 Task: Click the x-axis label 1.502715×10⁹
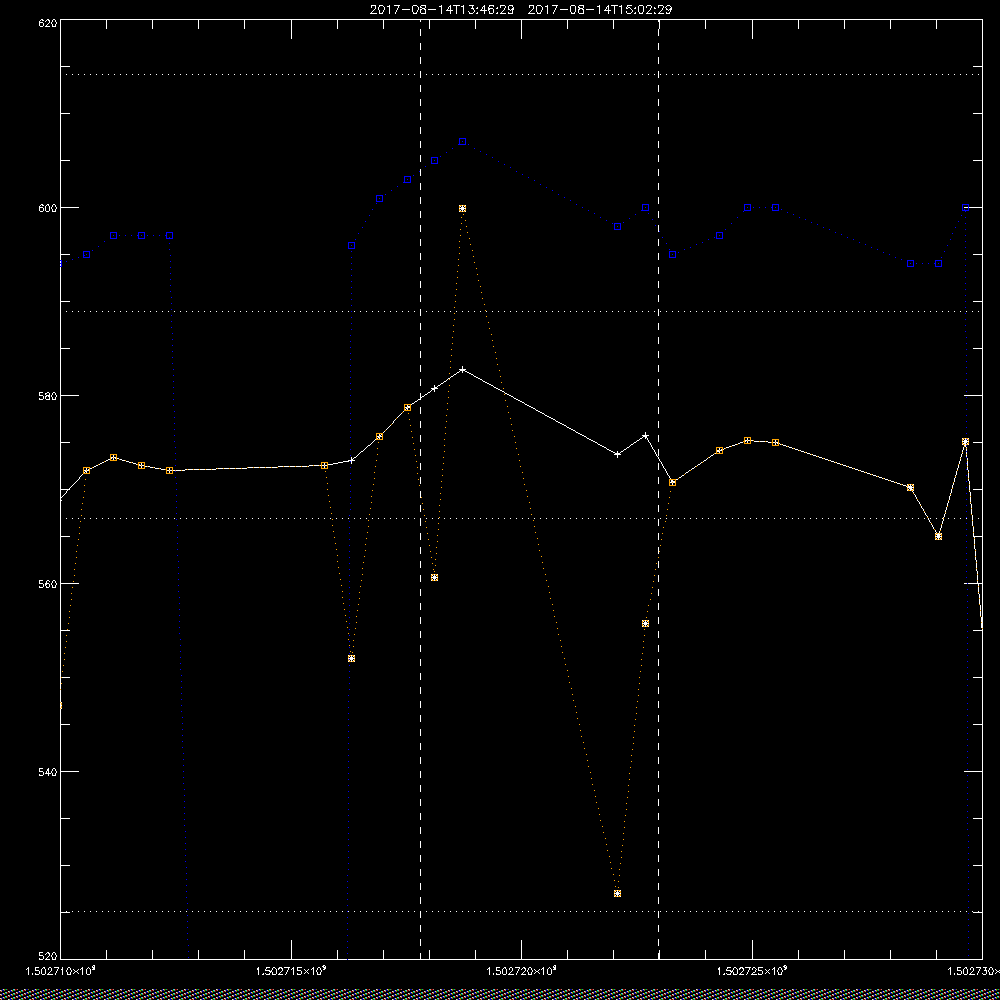tap(291, 971)
